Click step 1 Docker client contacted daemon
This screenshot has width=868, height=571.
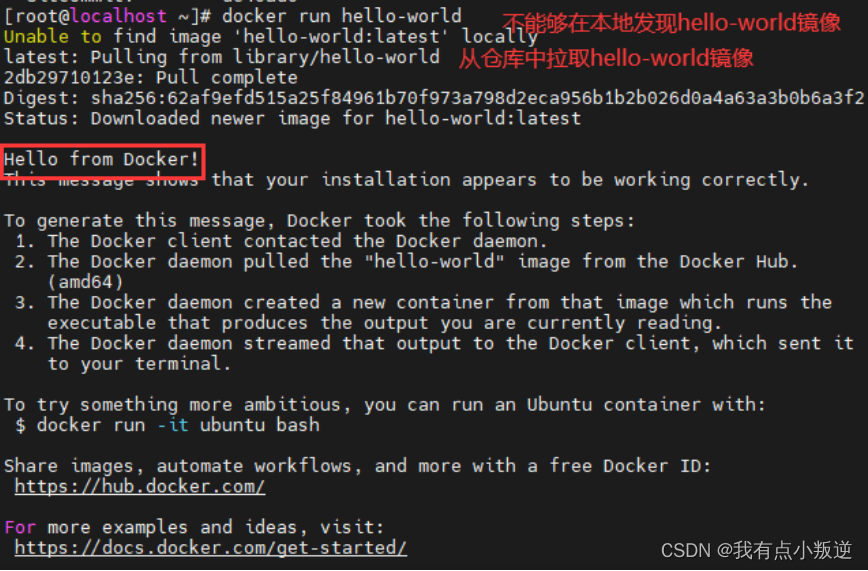coord(281,241)
